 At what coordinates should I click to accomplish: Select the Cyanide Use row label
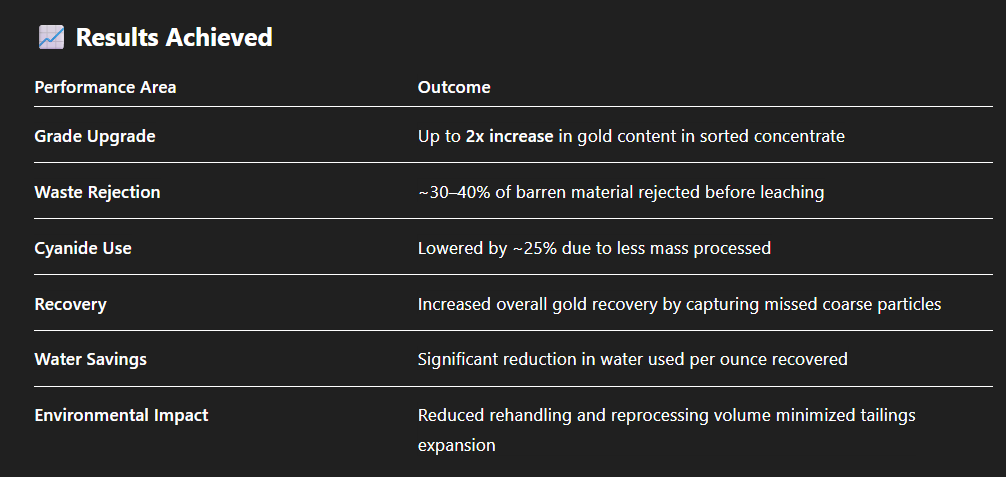point(83,248)
